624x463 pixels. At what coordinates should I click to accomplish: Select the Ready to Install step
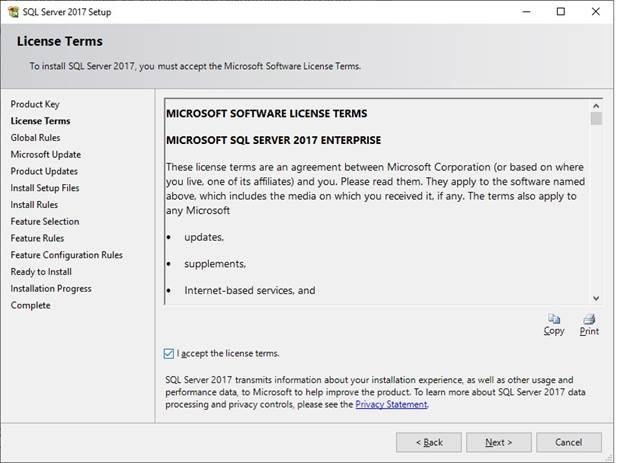click(x=41, y=272)
